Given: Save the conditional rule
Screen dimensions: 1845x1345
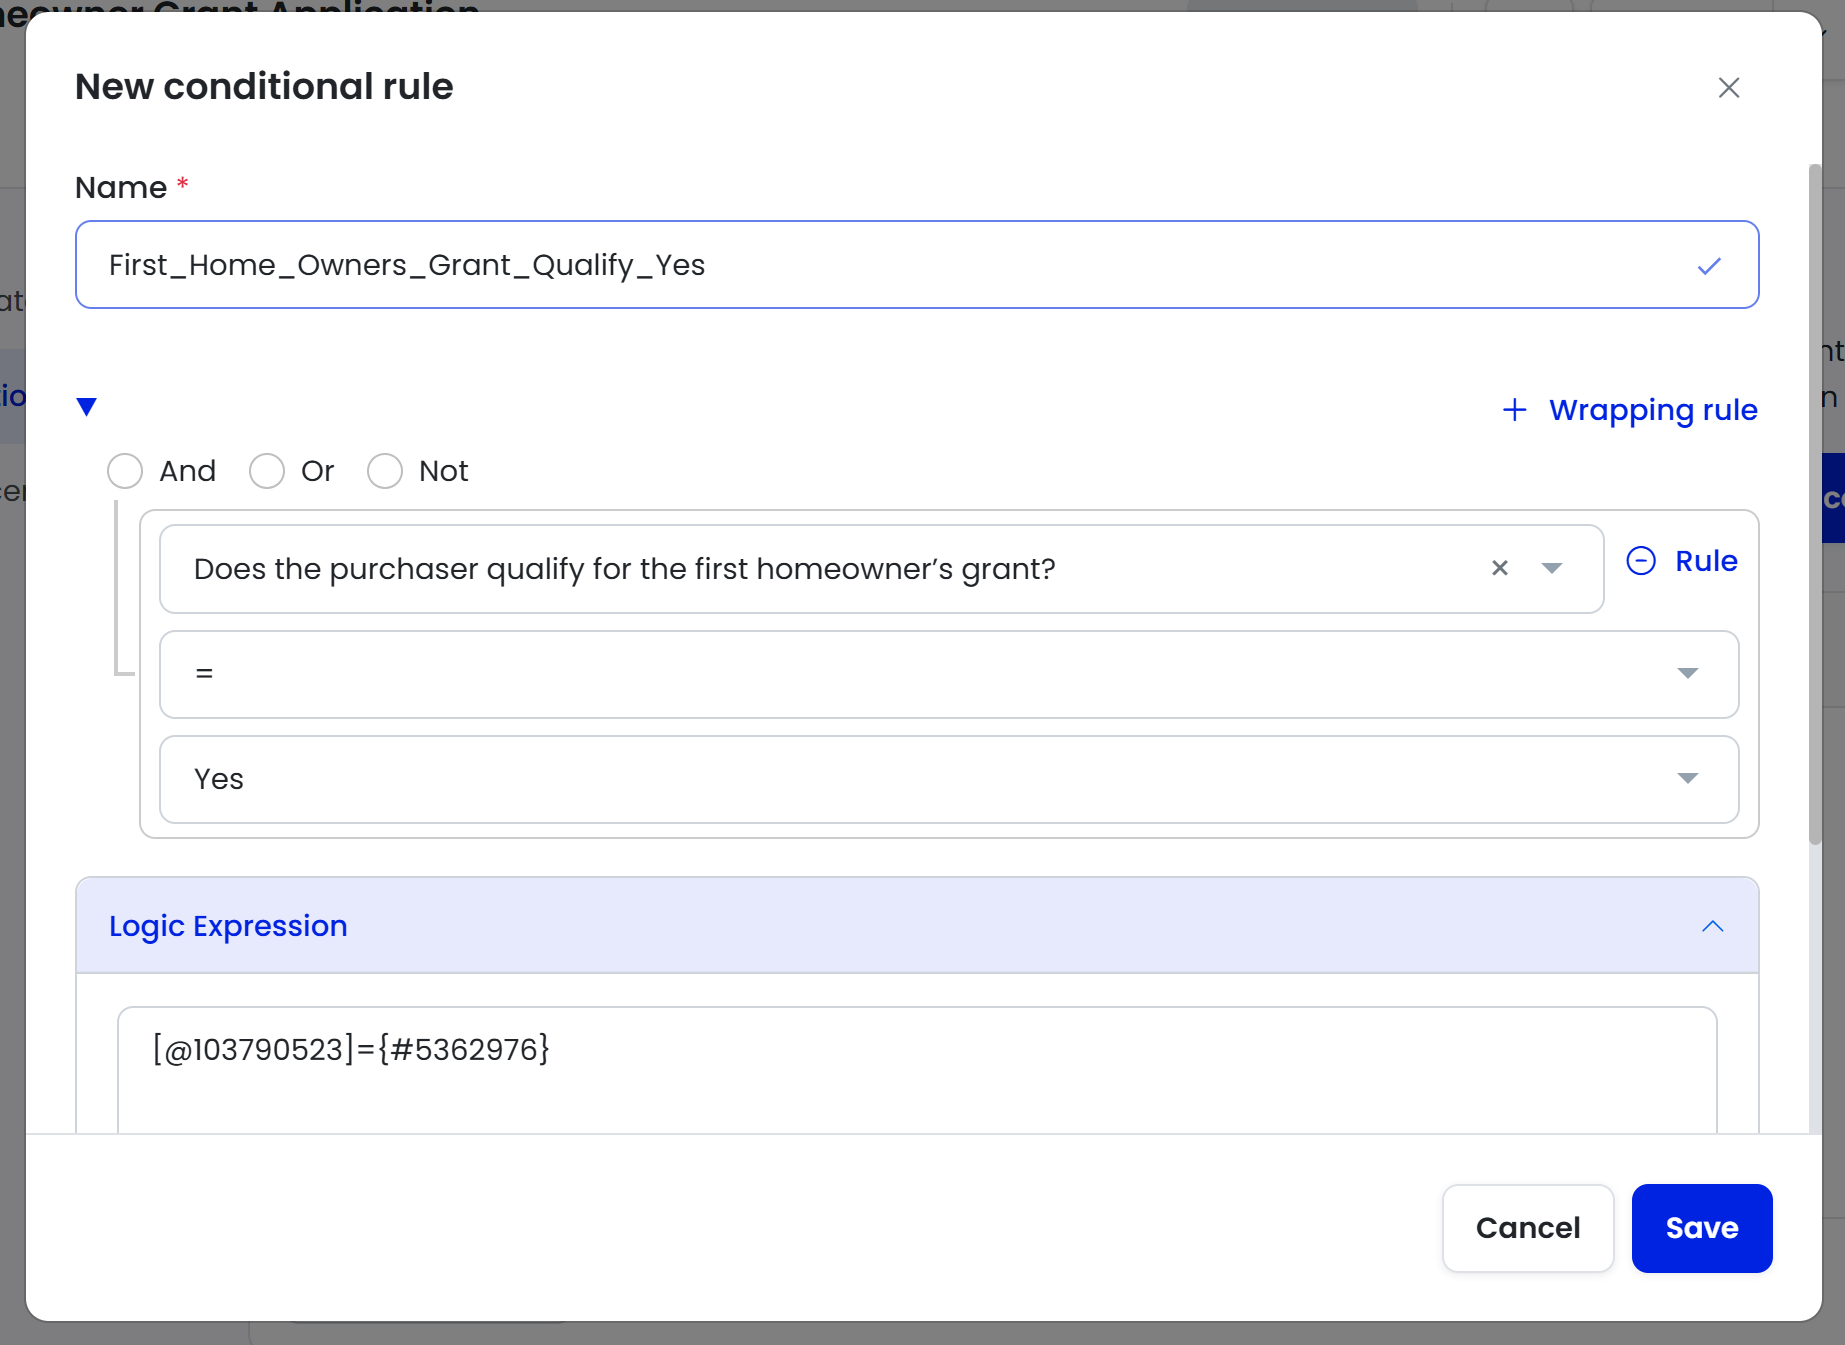Looking at the screenshot, I should pos(1701,1228).
